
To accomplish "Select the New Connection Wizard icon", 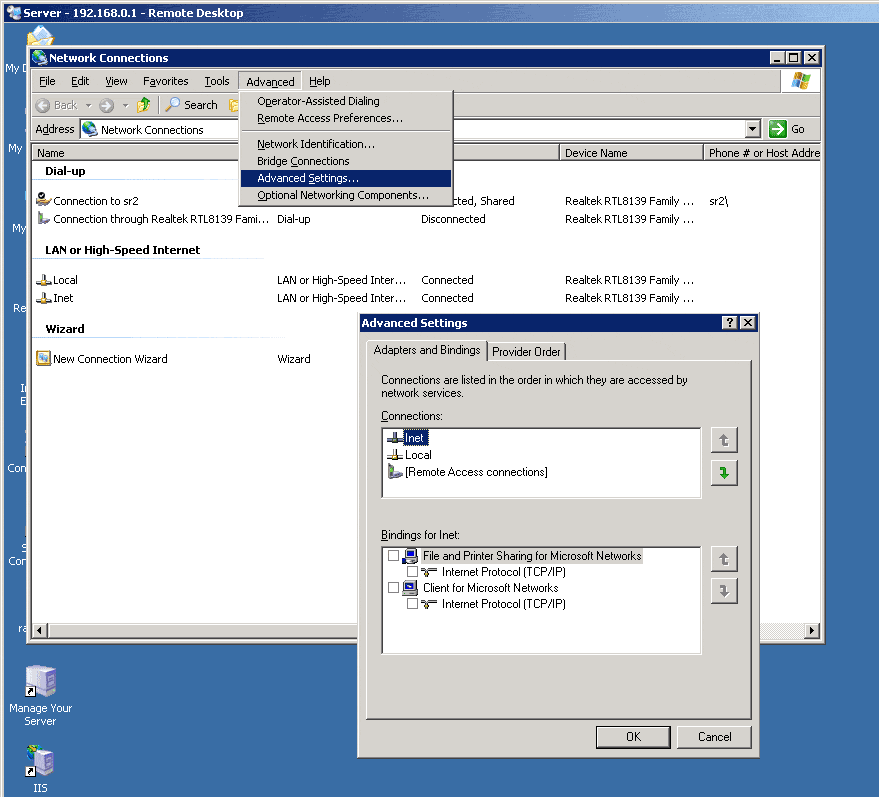I will [44, 358].
